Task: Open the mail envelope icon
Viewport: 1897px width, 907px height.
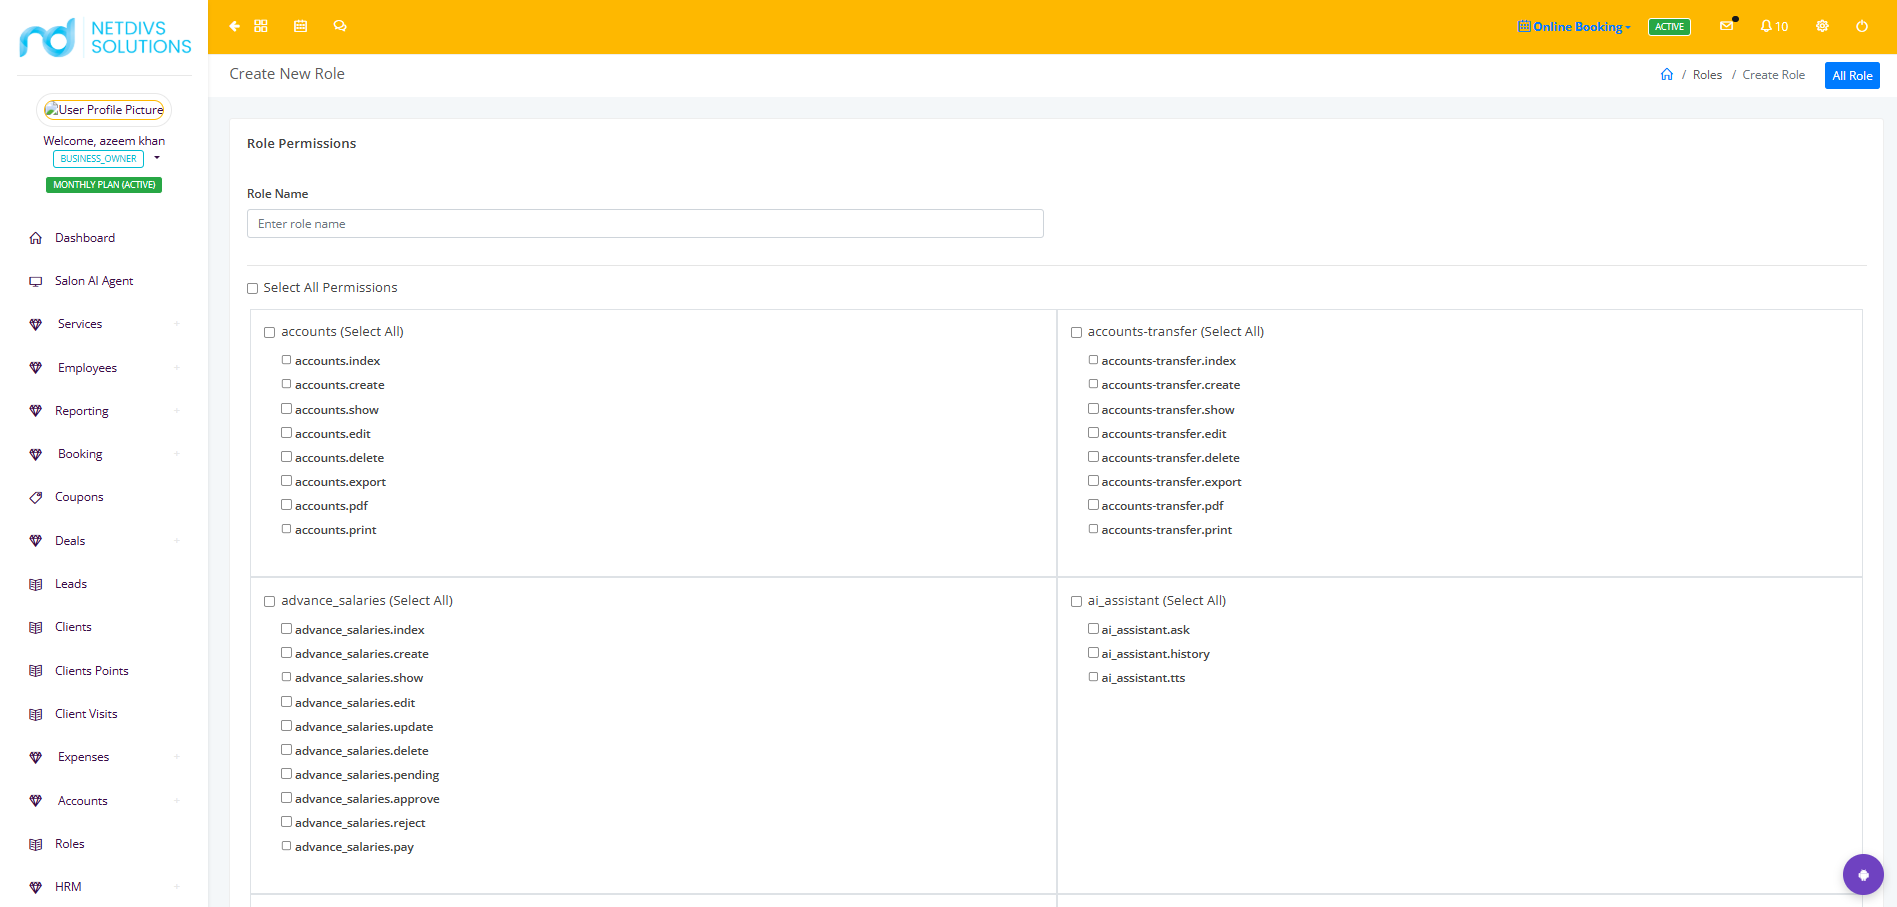Action: click(x=1727, y=26)
